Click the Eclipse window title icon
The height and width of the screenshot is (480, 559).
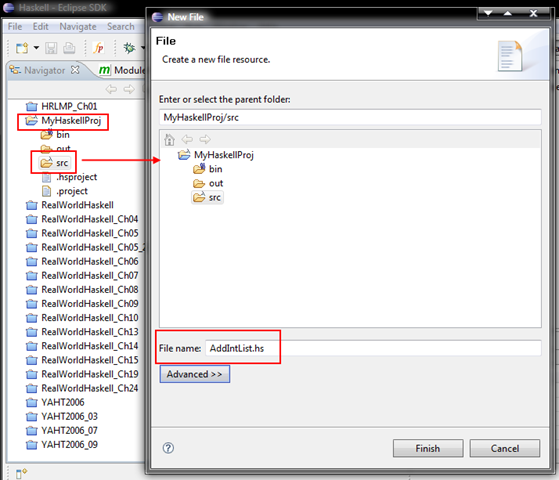pyautogui.click(x=9, y=7)
